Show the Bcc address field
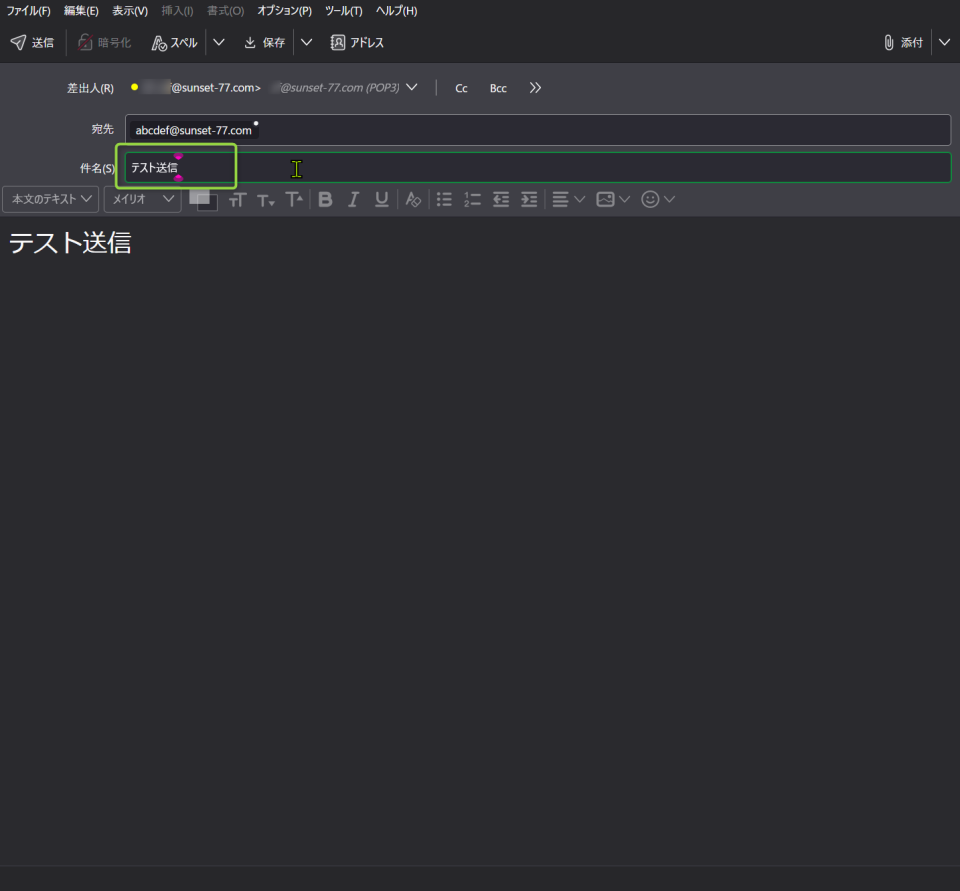 (x=498, y=88)
